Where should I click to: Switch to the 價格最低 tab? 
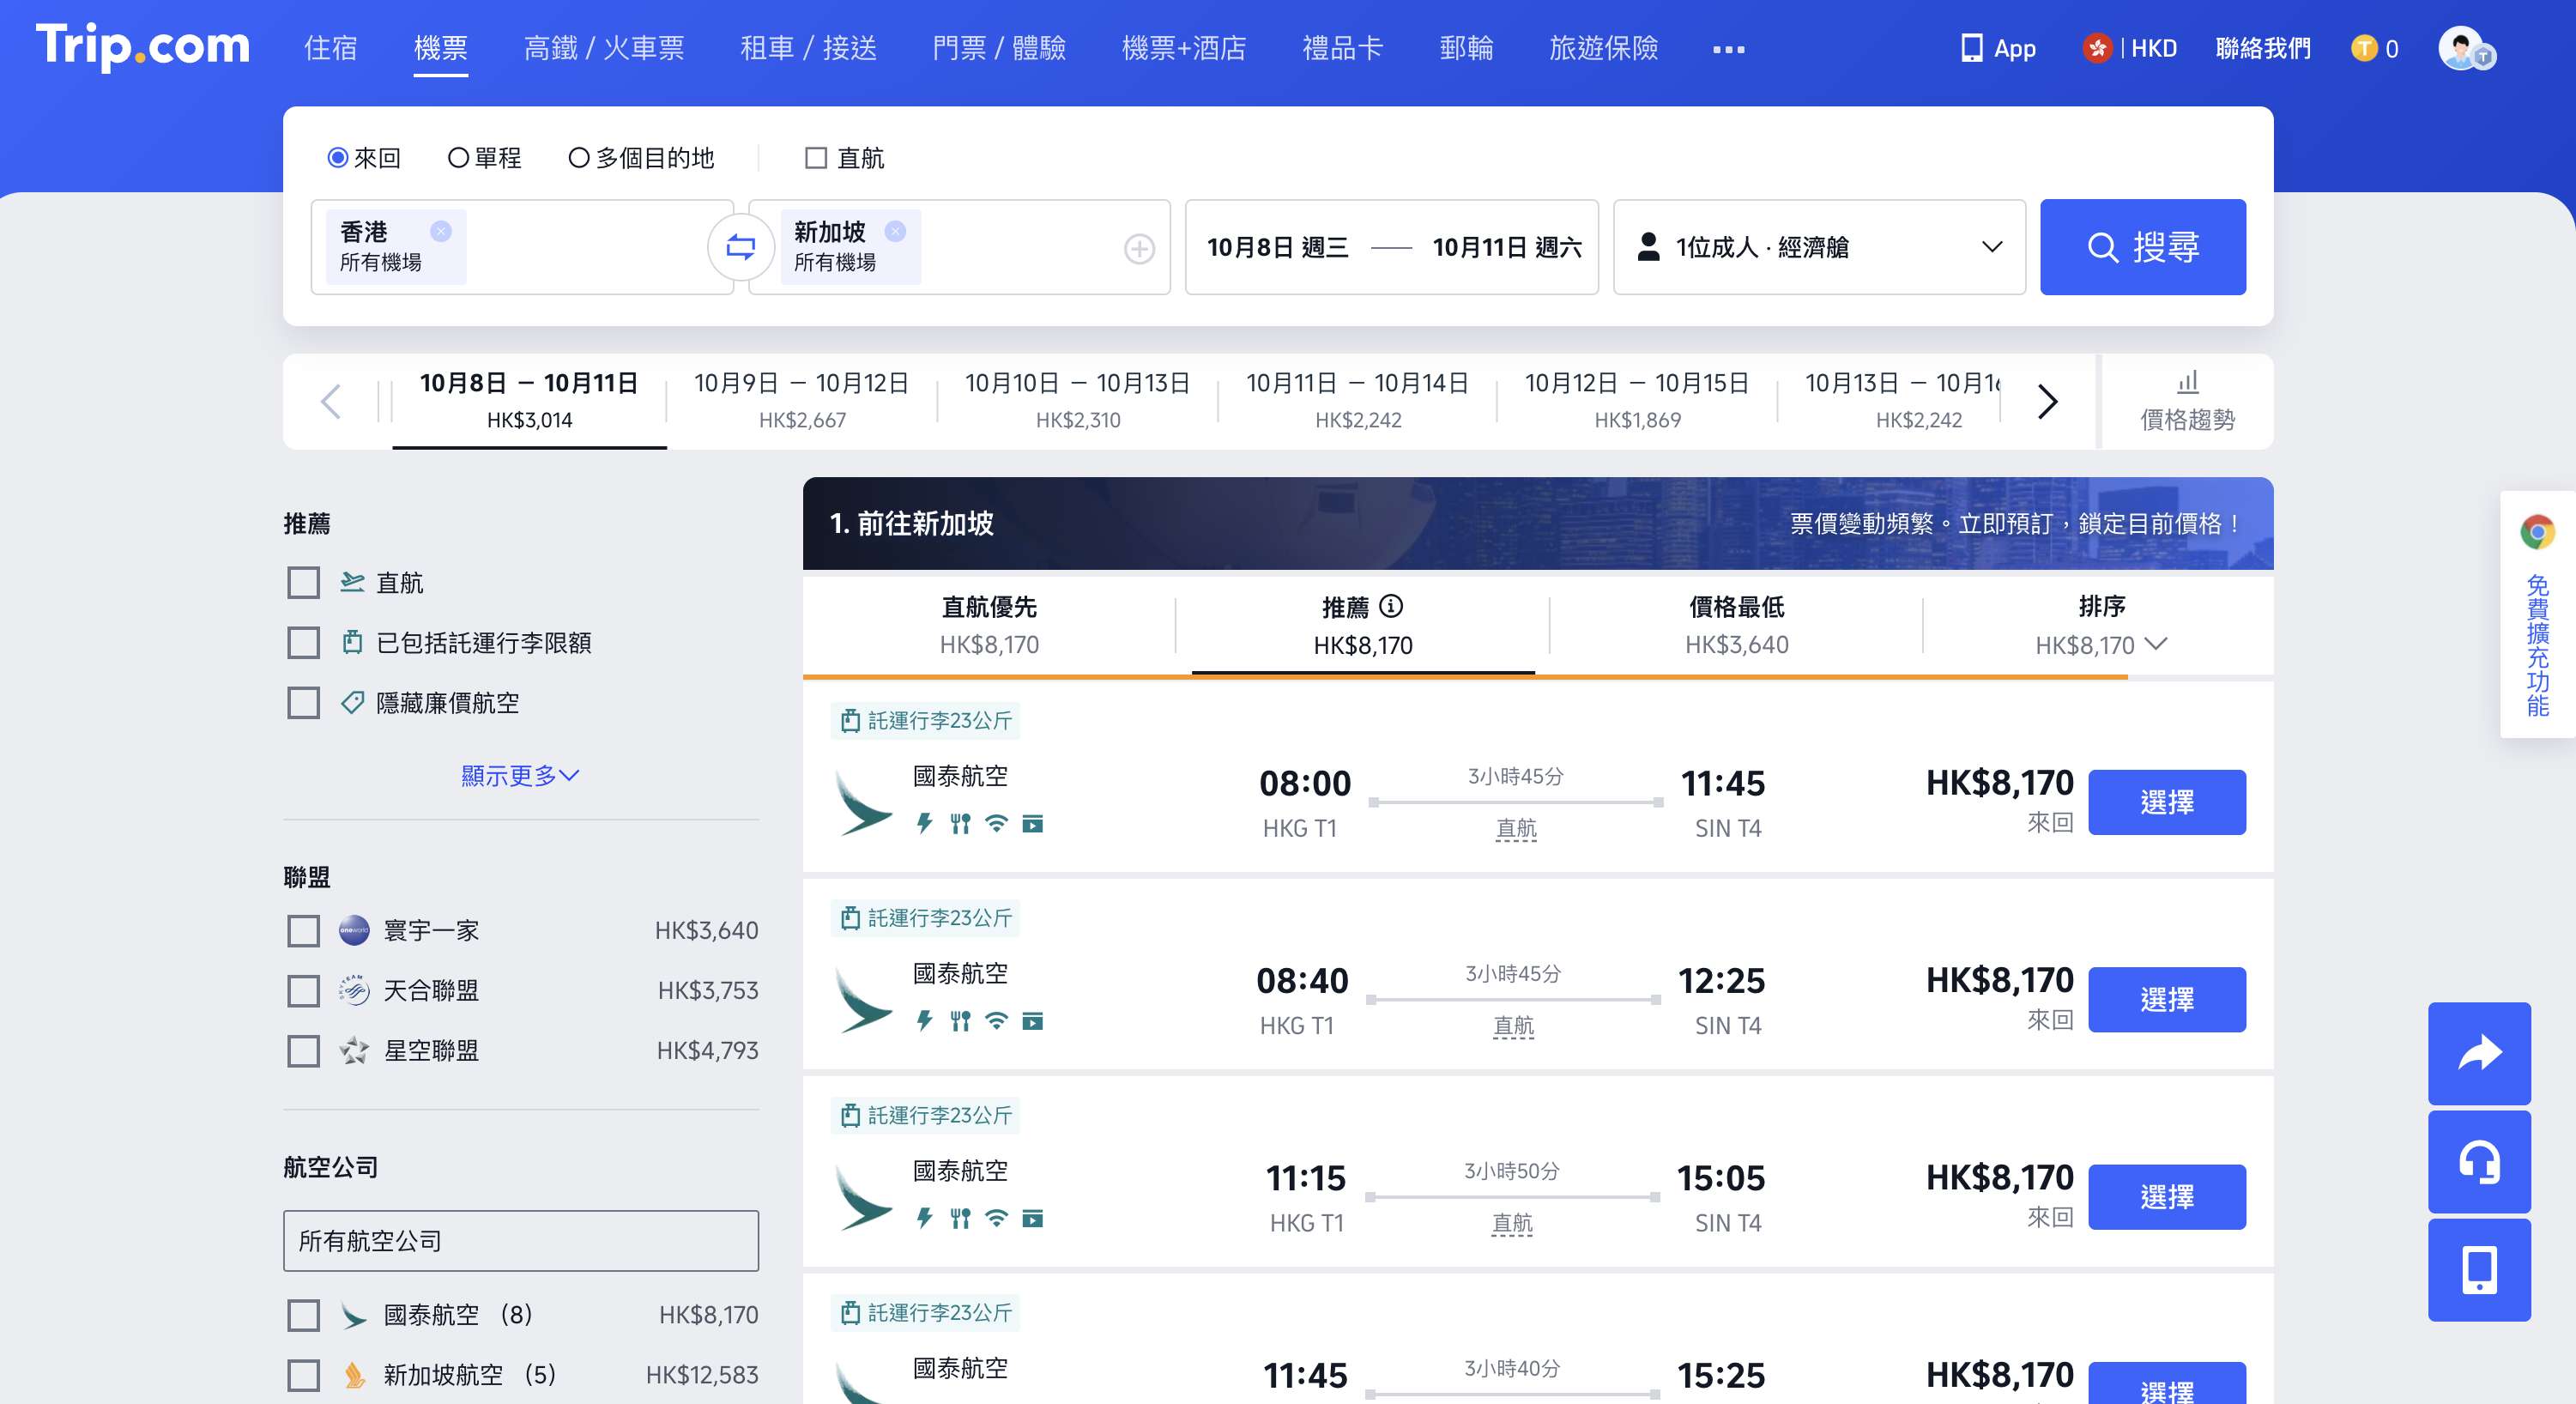point(1736,626)
